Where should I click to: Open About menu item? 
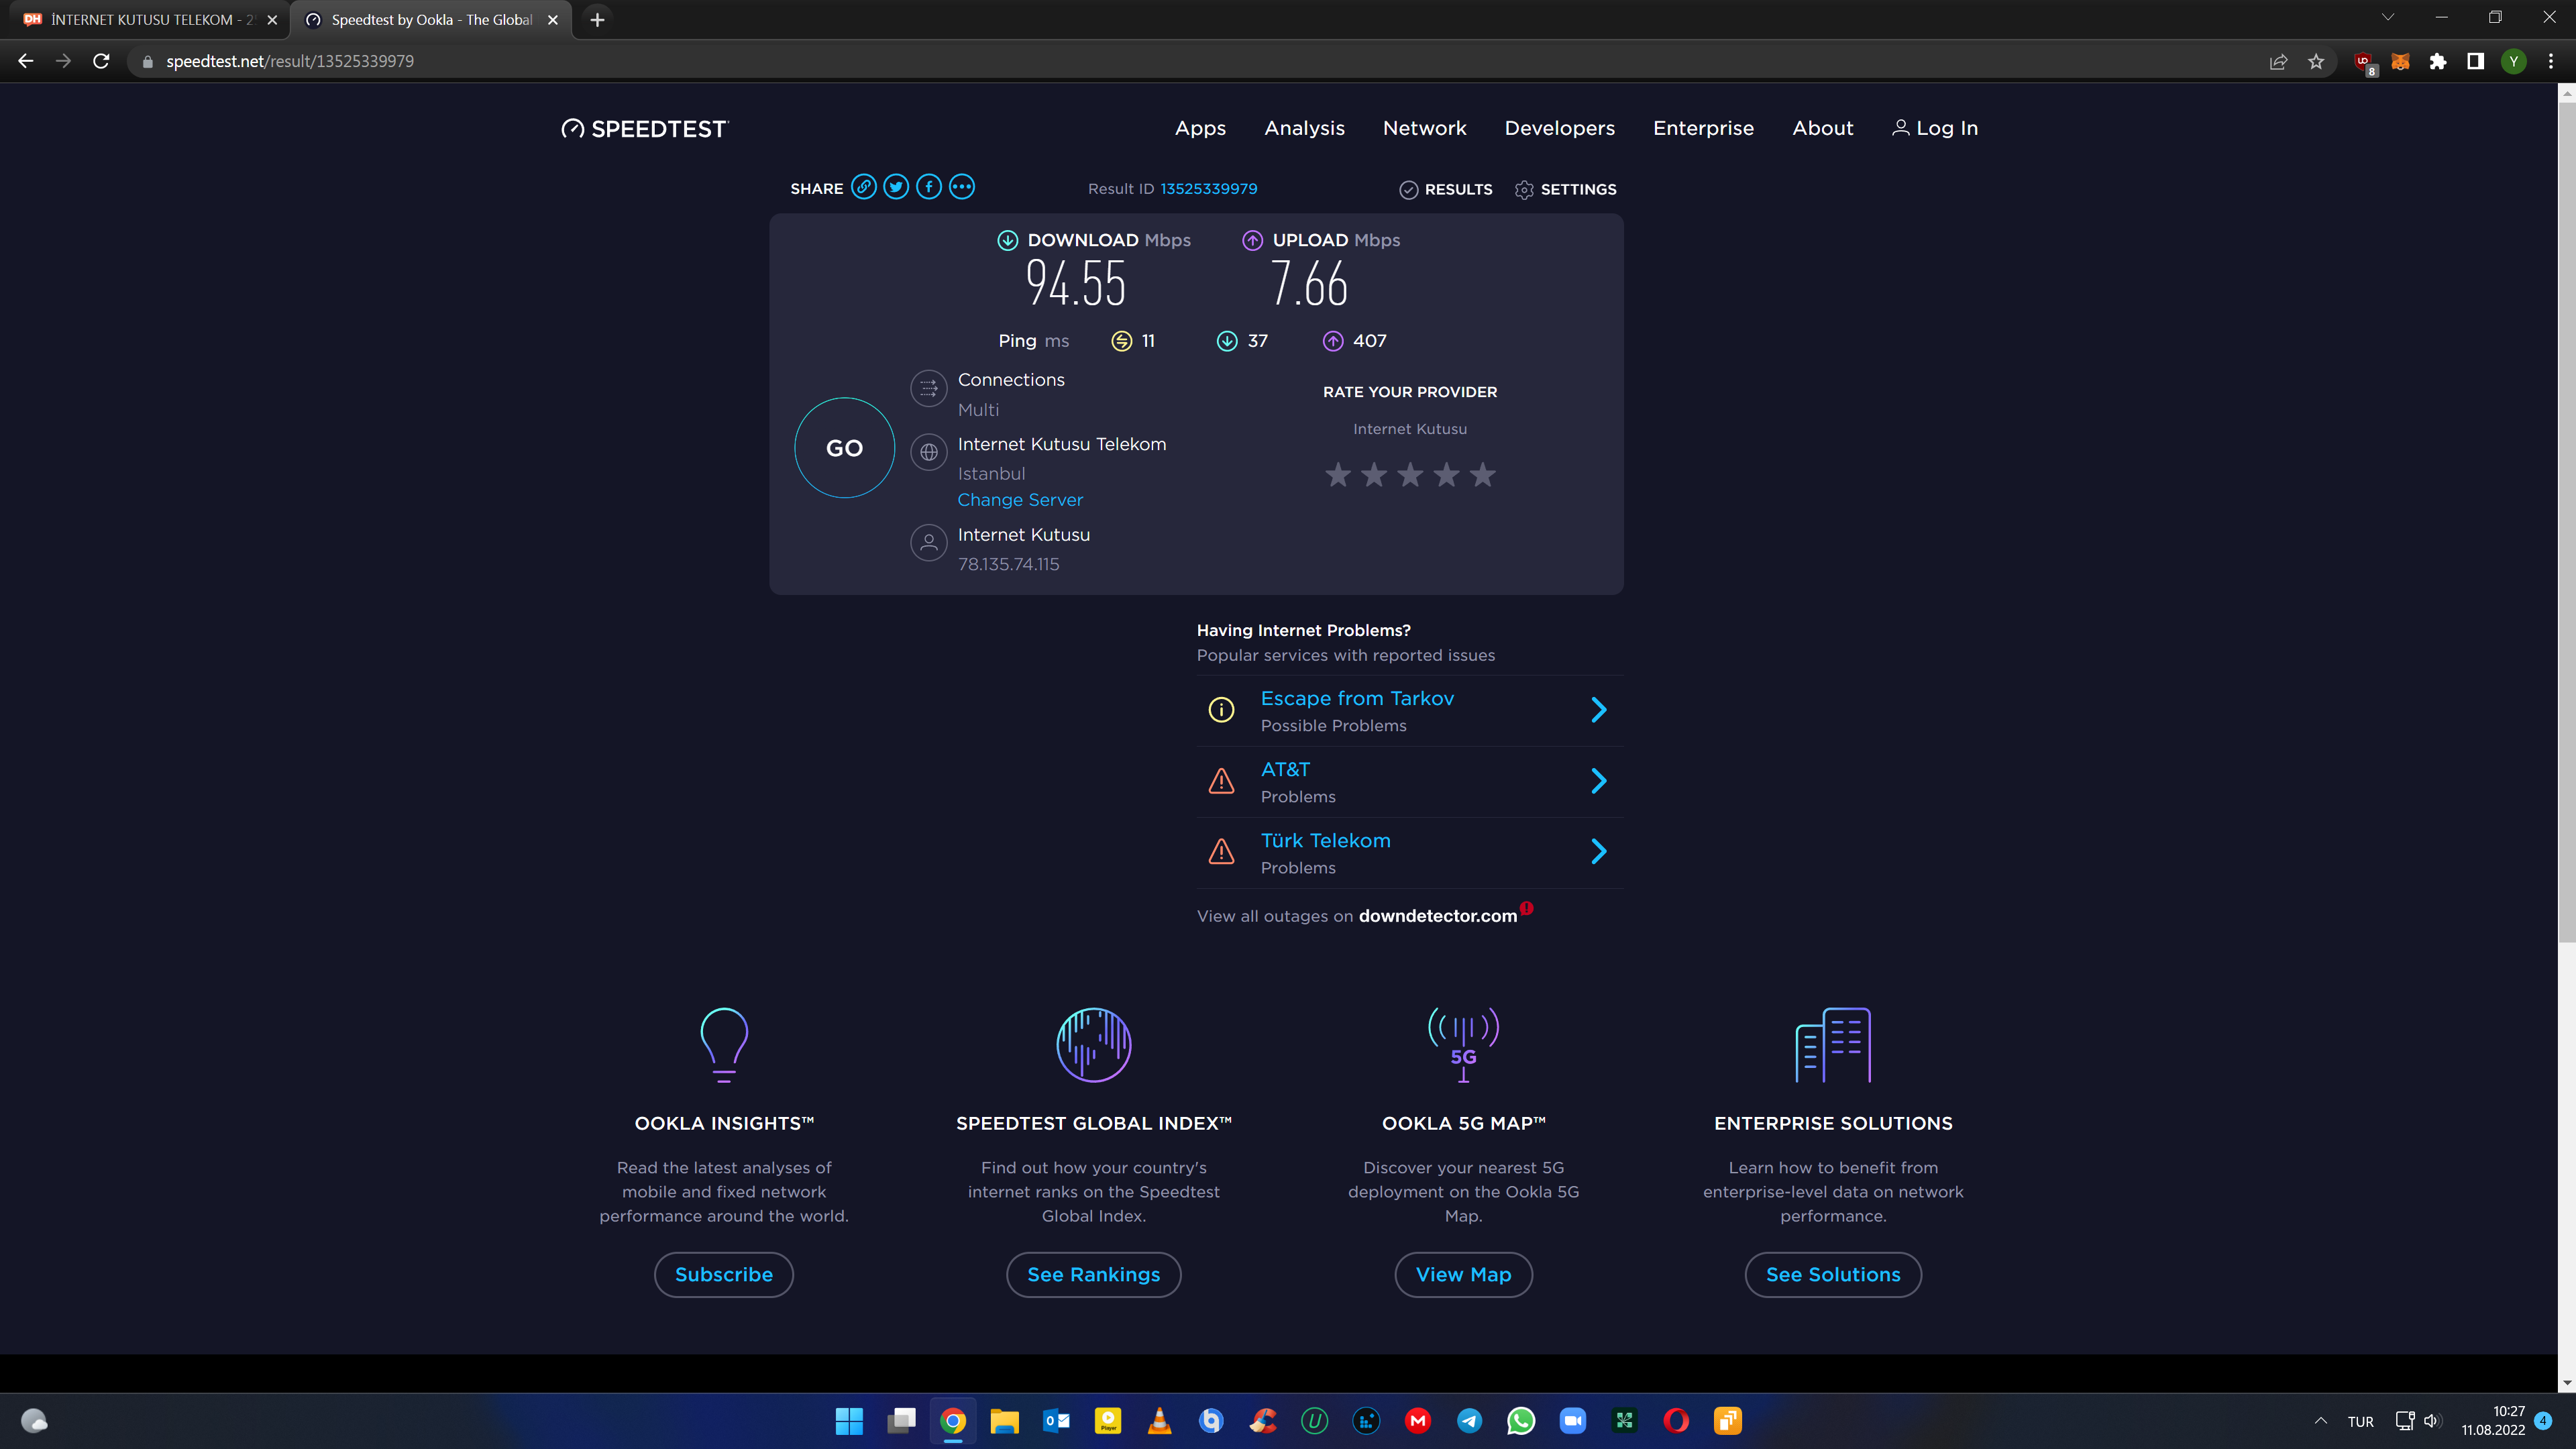[1822, 128]
